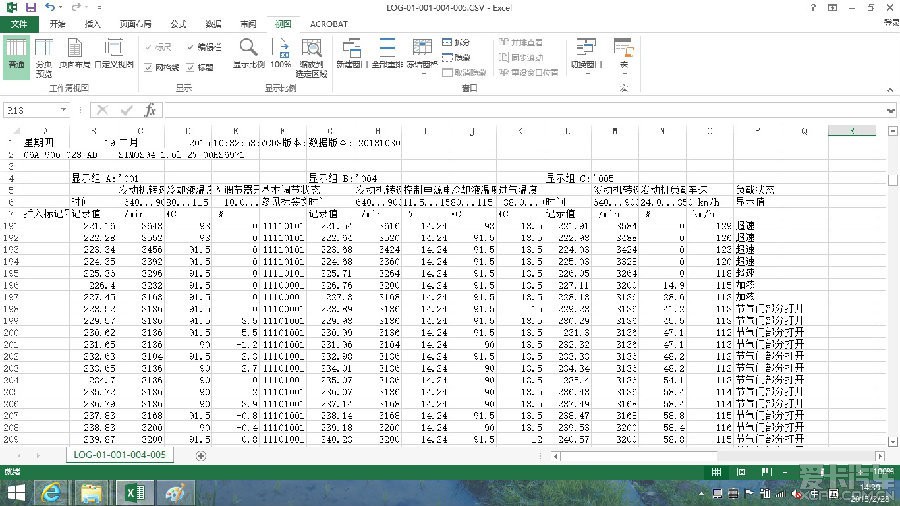
Task: Select the LOG-01-001-004-005 sheet tab
Action: [119, 454]
